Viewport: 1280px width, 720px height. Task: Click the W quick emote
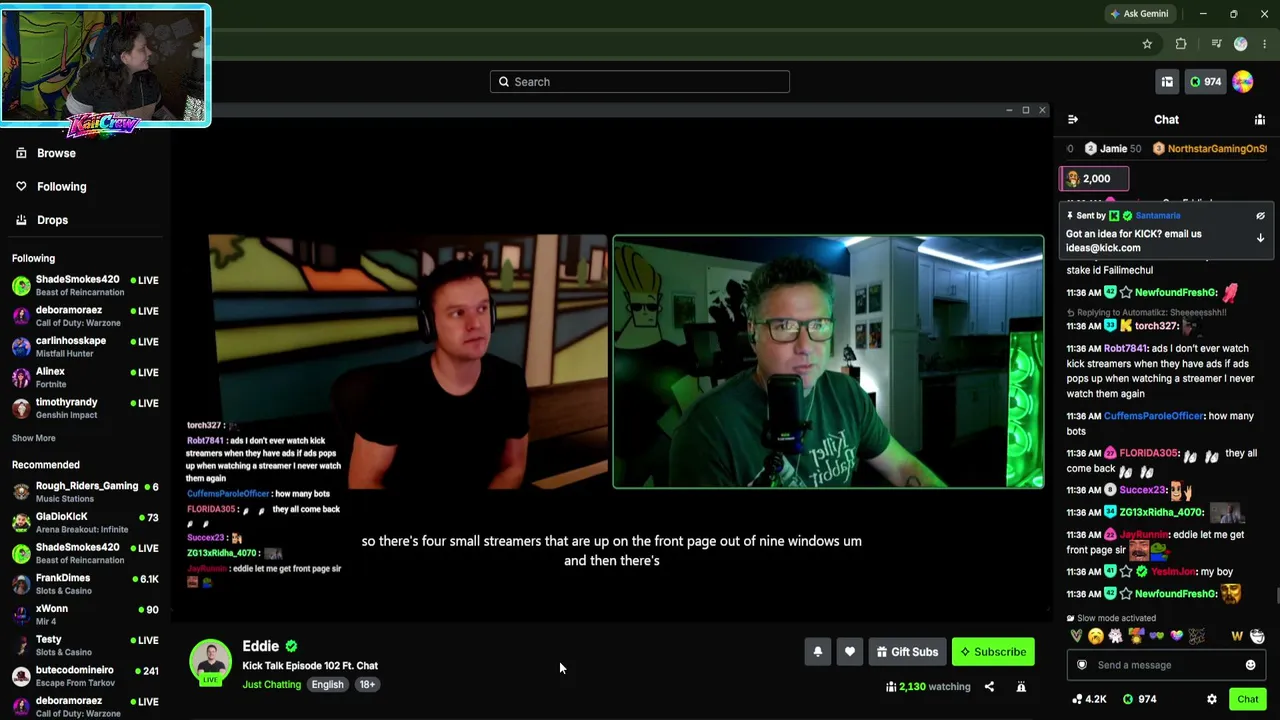point(1237,636)
